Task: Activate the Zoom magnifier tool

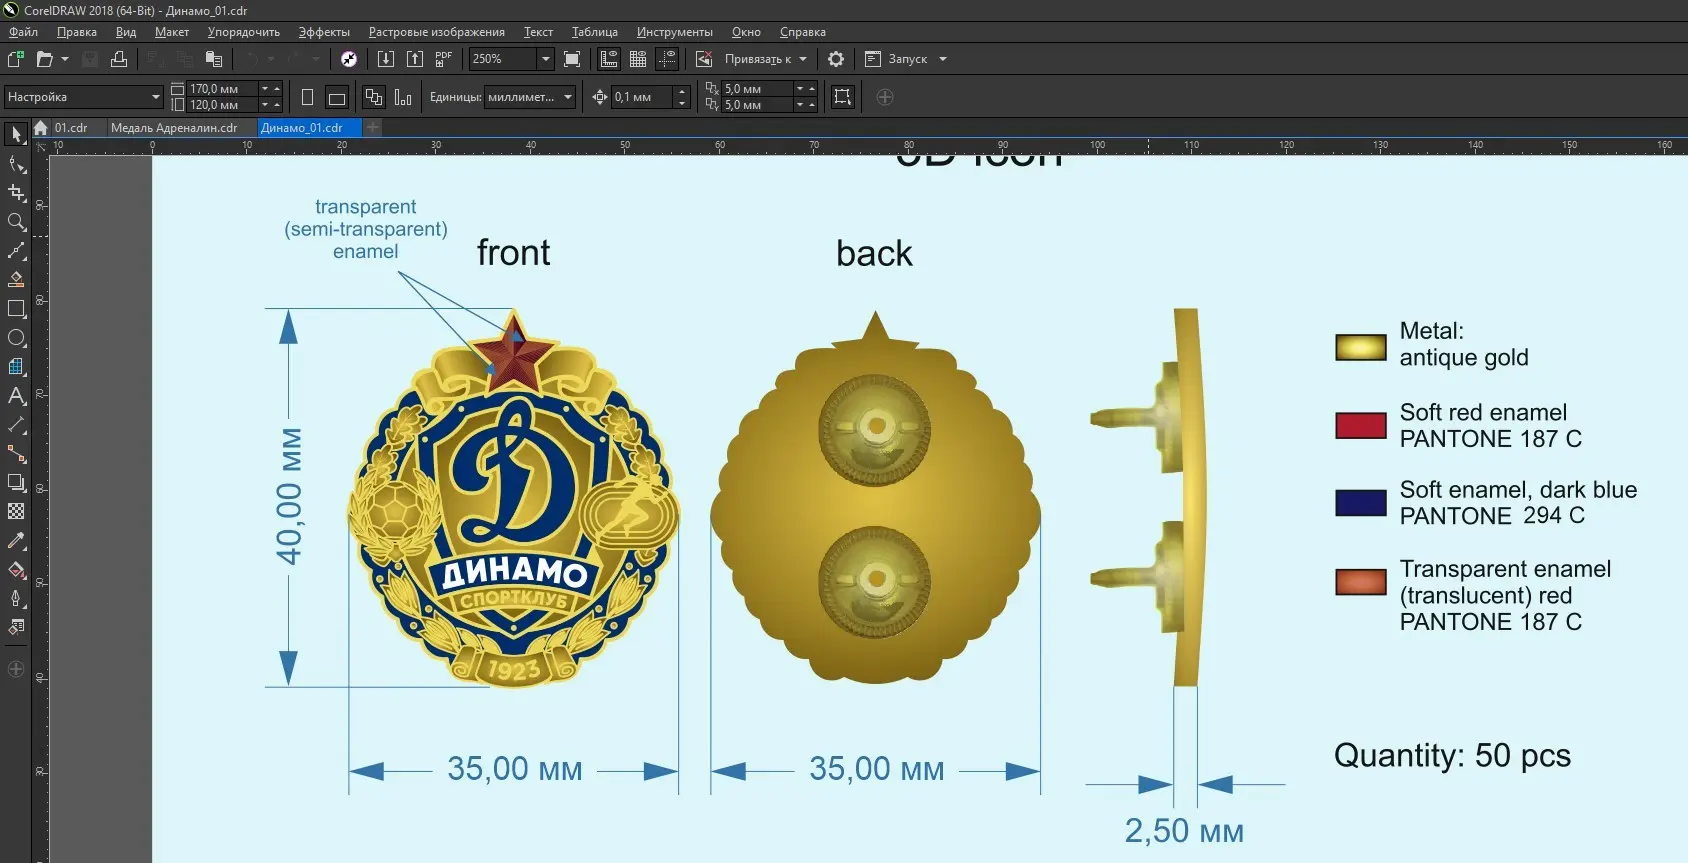Action: coord(16,222)
